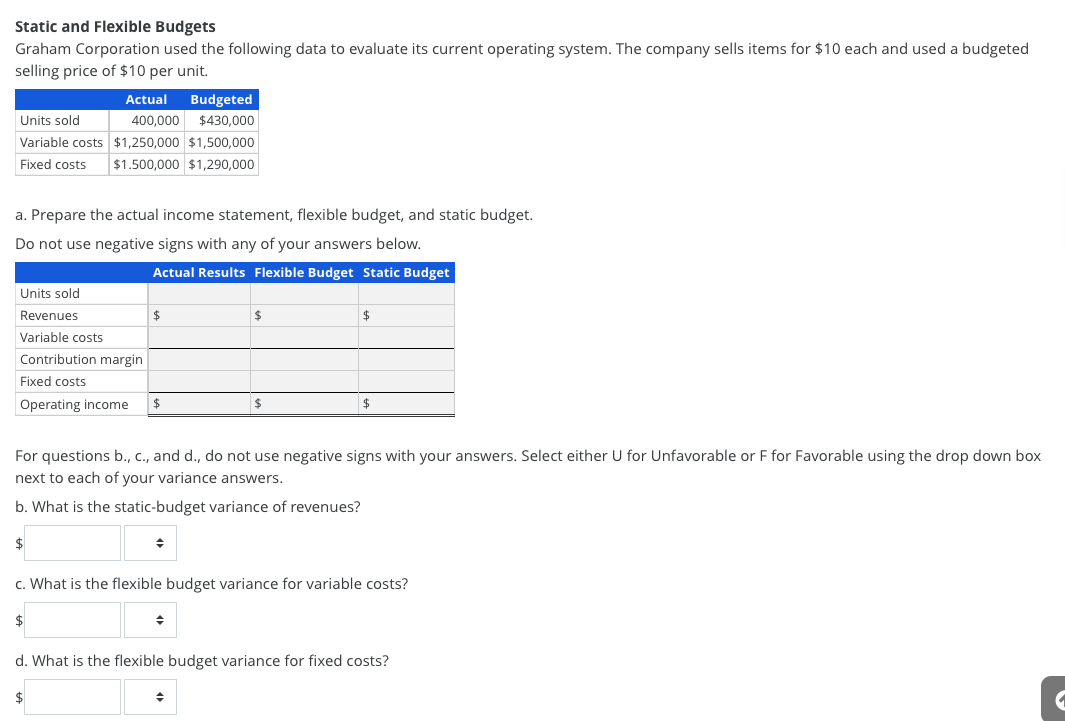Click the Fixed costs cell under Static Budget

coord(406,380)
